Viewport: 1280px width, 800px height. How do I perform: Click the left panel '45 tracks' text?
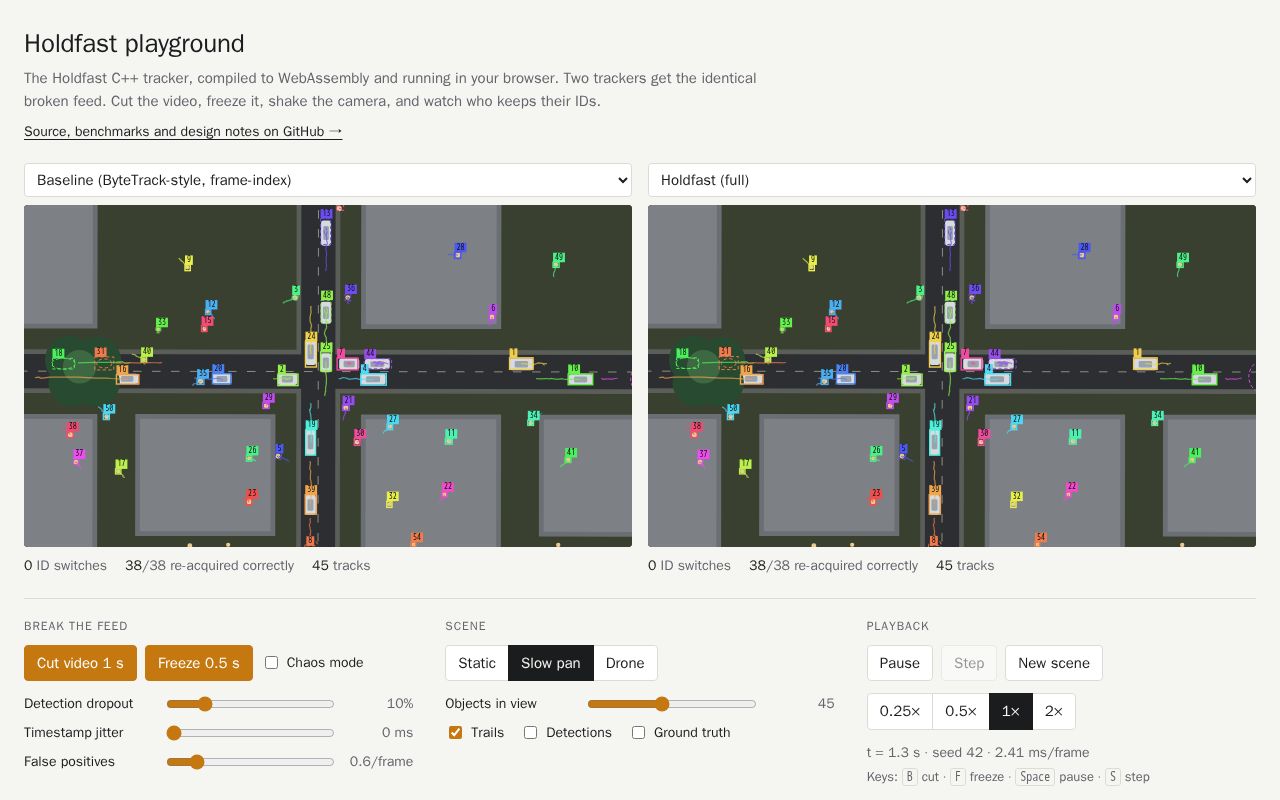click(341, 566)
